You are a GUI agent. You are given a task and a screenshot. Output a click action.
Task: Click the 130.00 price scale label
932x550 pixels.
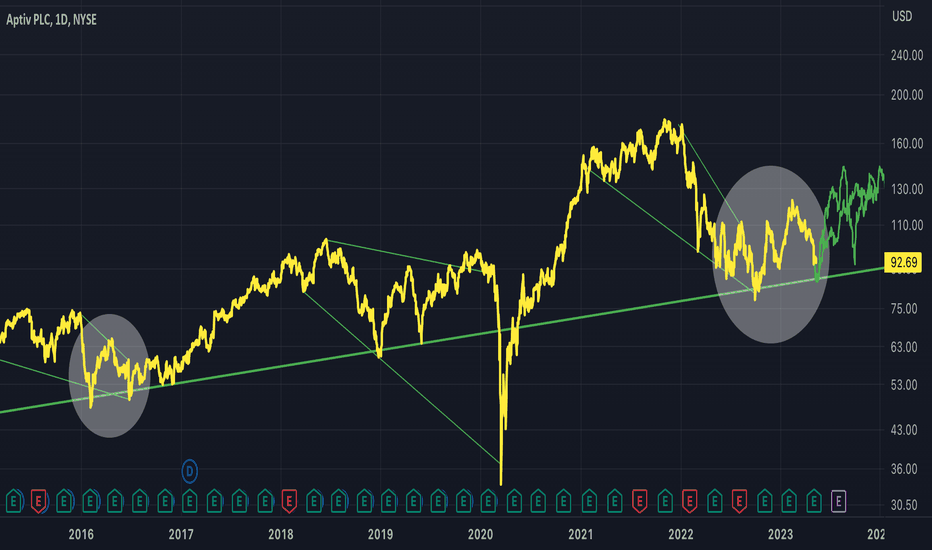pyautogui.click(x=906, y=189)
